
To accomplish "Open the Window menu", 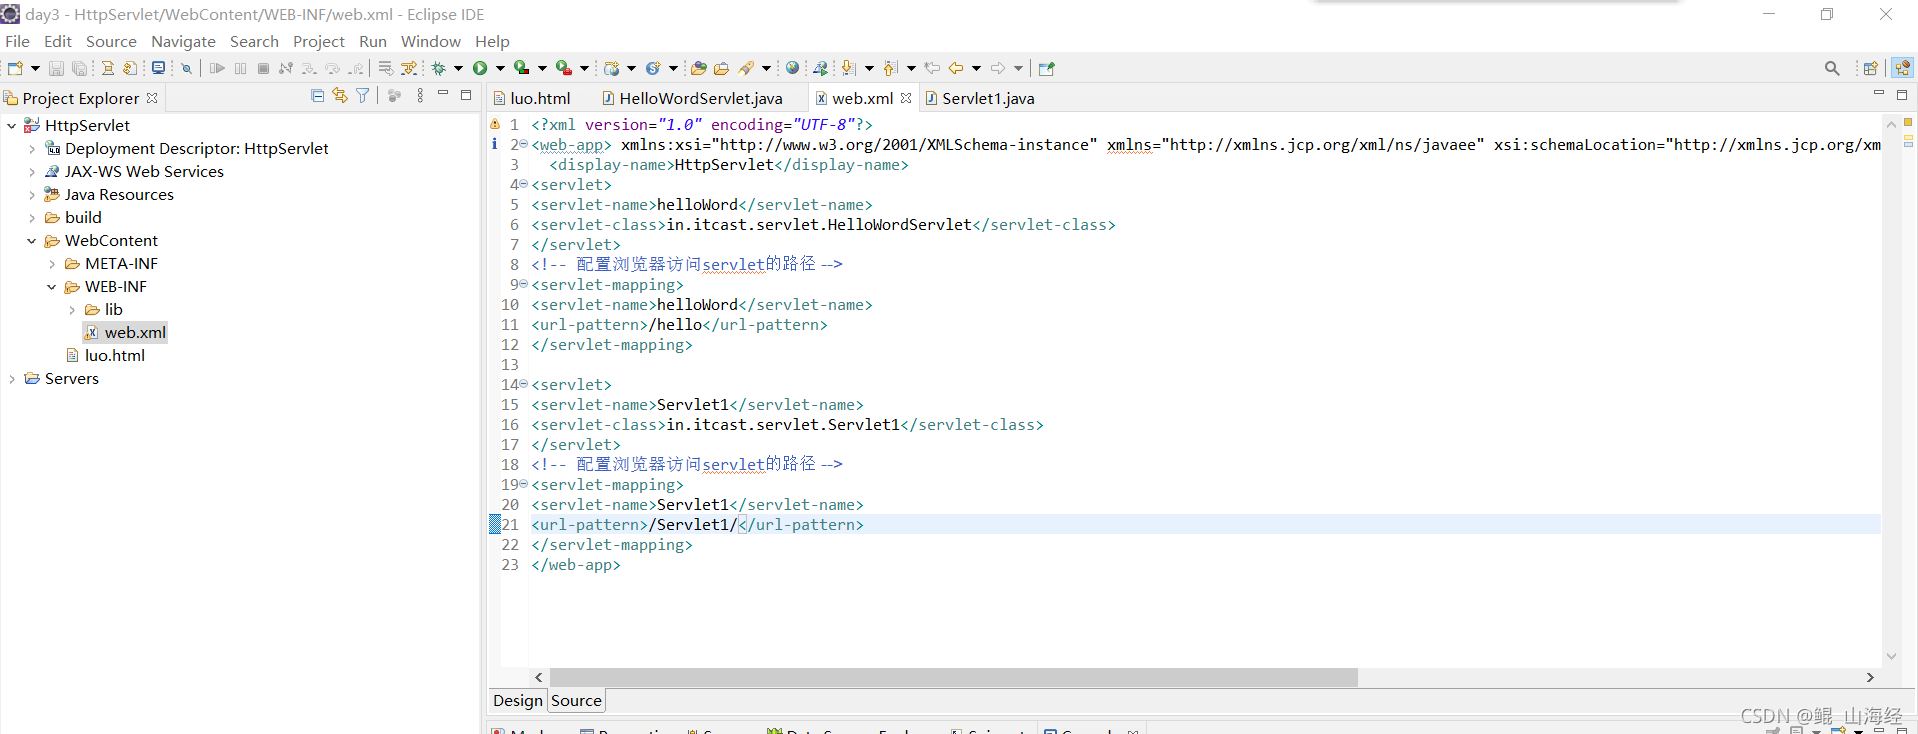I will pyautogui.click(x=430, y=41).
